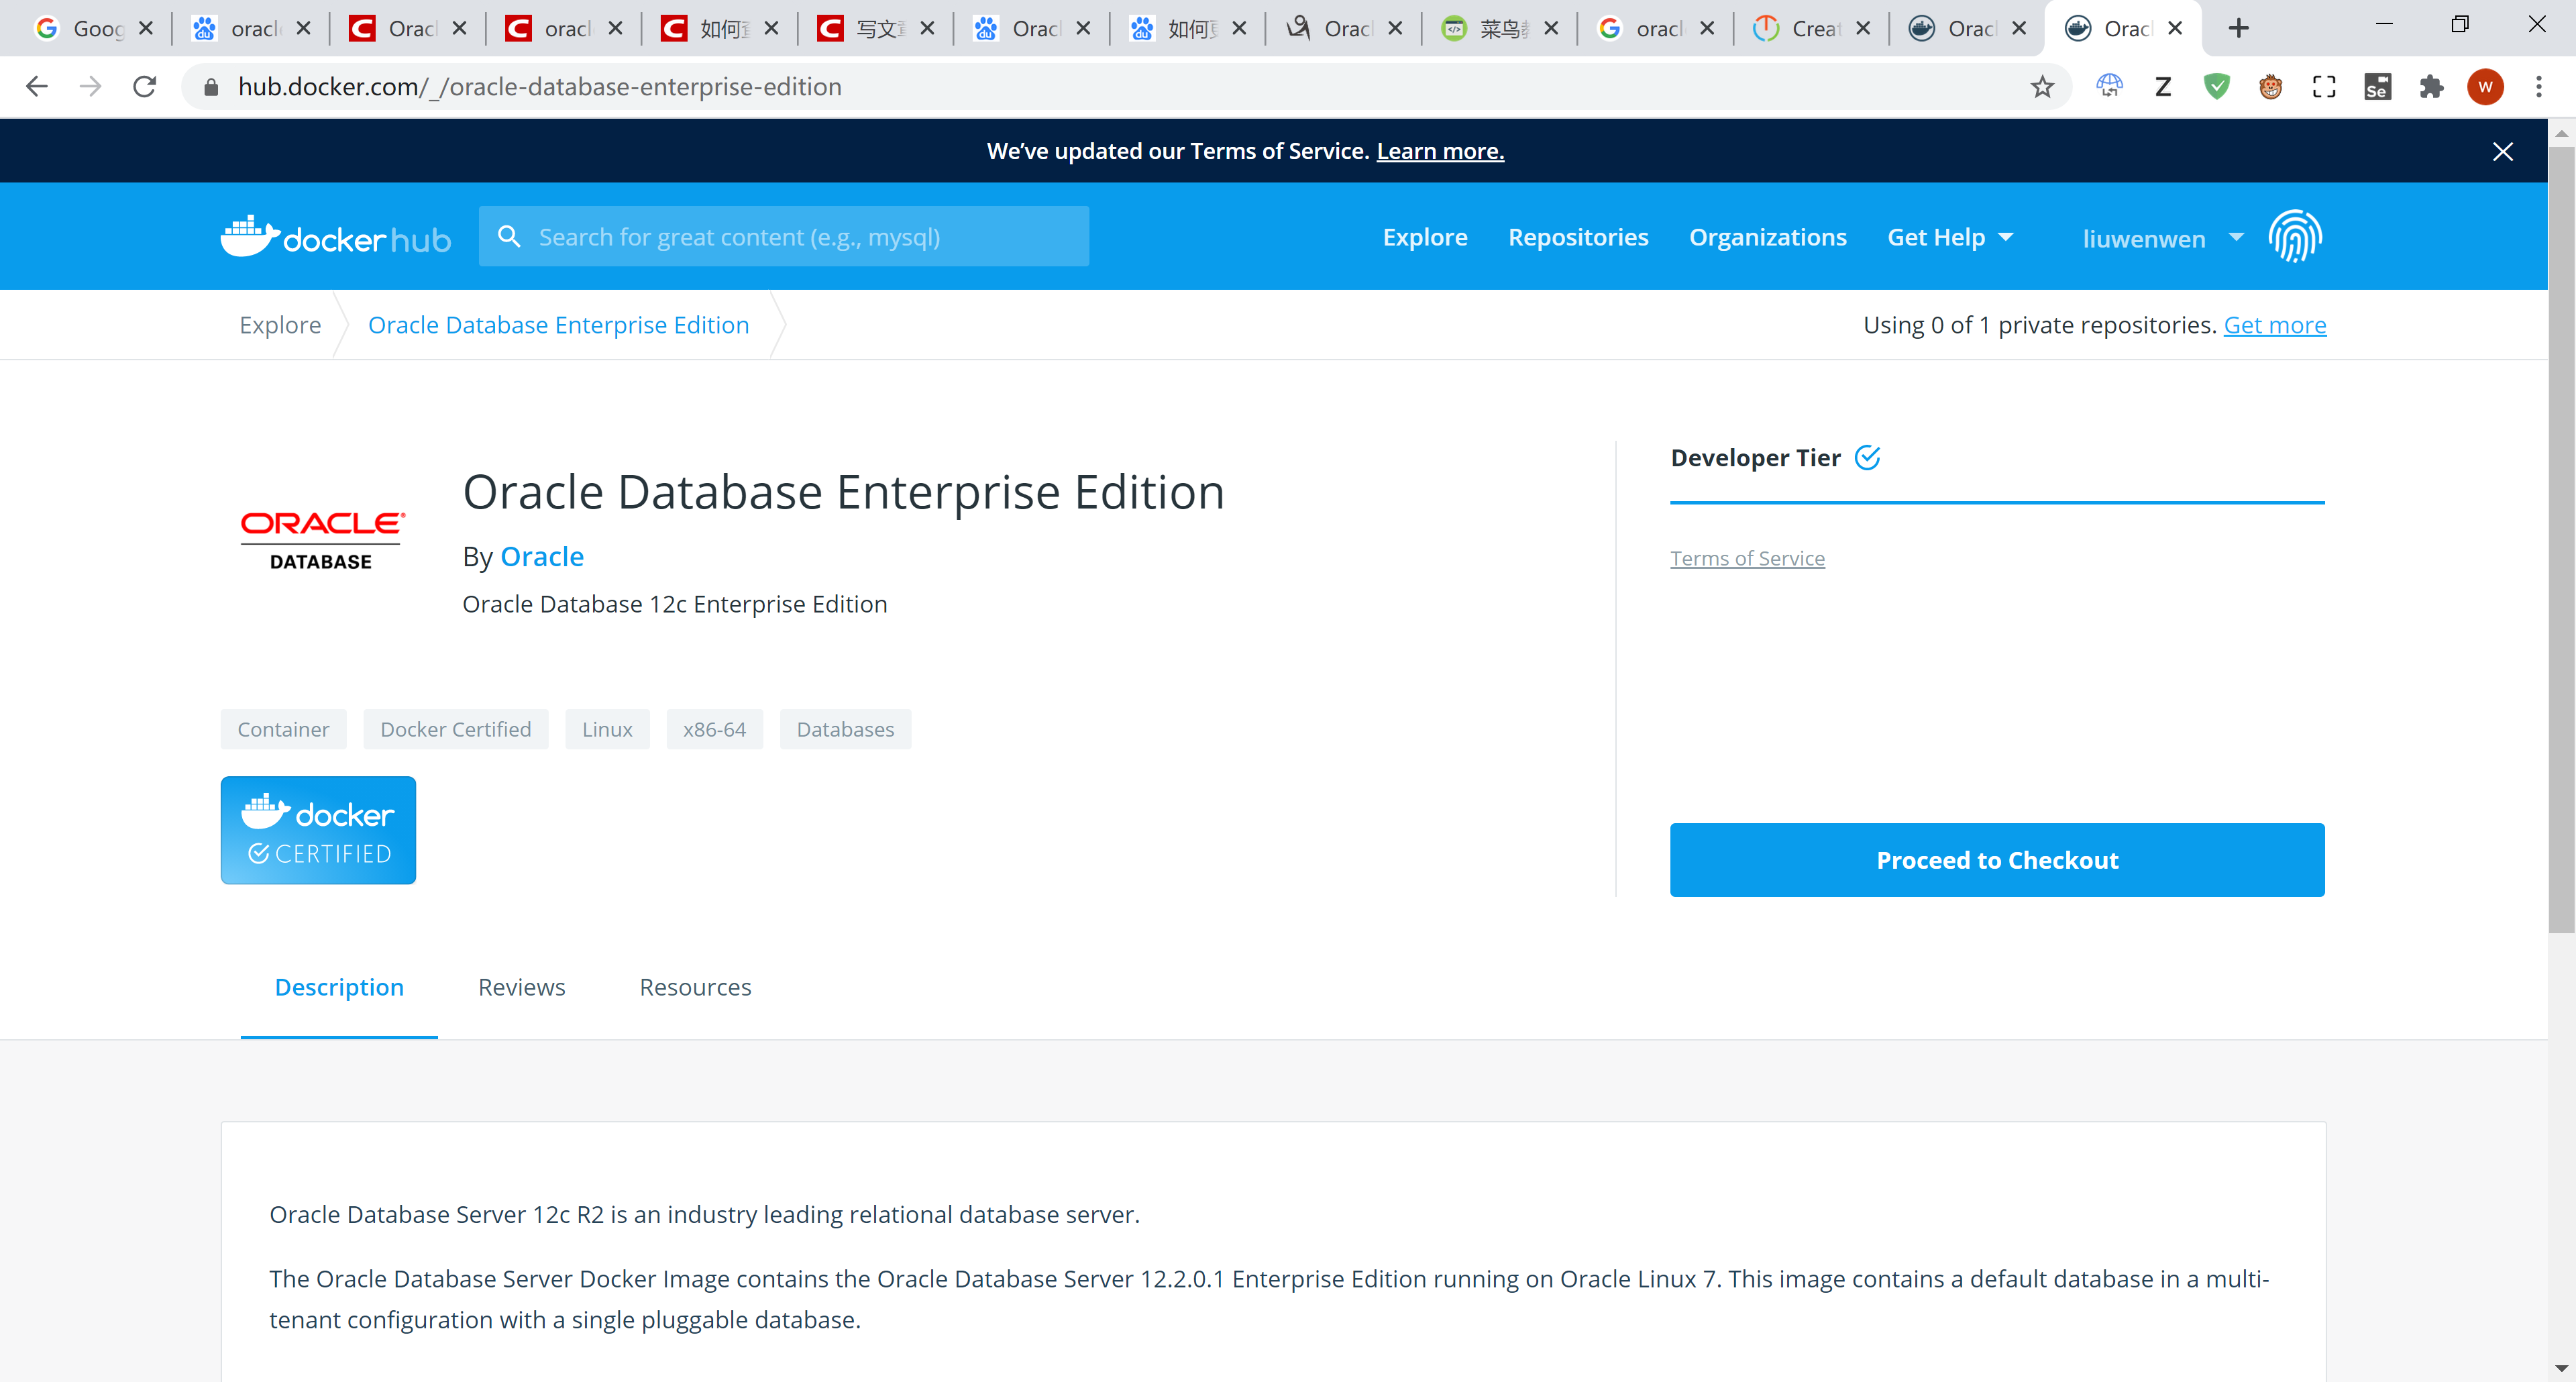Click the Learn more link

tap(1440, 151)
